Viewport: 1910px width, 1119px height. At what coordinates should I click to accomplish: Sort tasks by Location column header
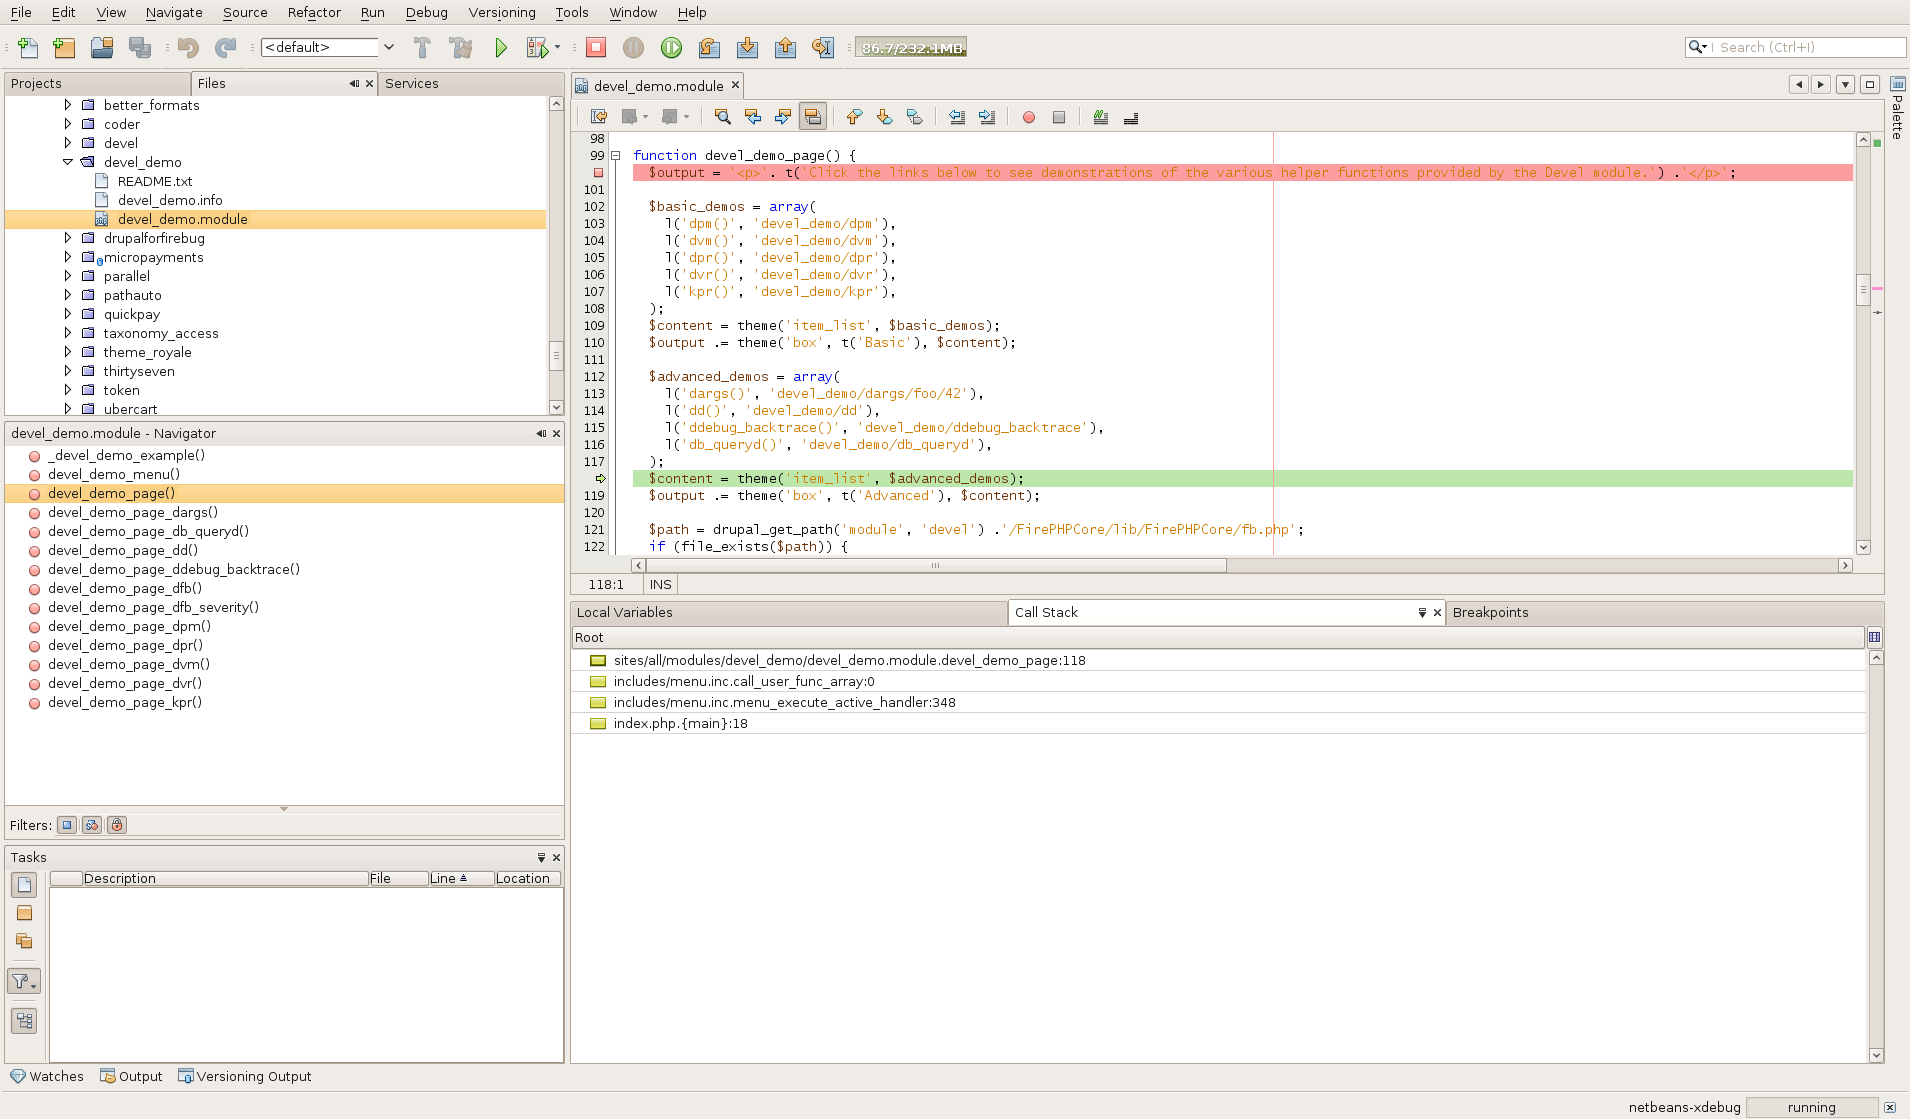(x=528, y=878)
